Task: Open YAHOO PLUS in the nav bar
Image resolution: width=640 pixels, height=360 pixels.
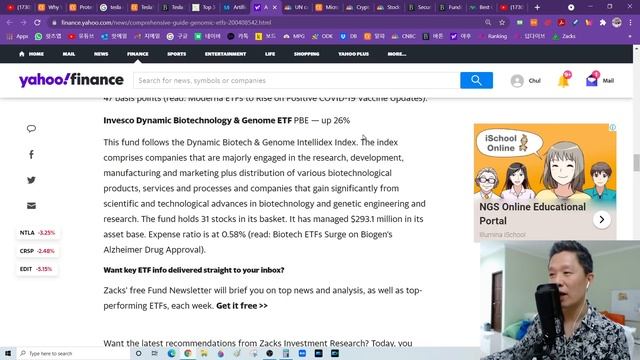Action: click(x=353, y=54)
